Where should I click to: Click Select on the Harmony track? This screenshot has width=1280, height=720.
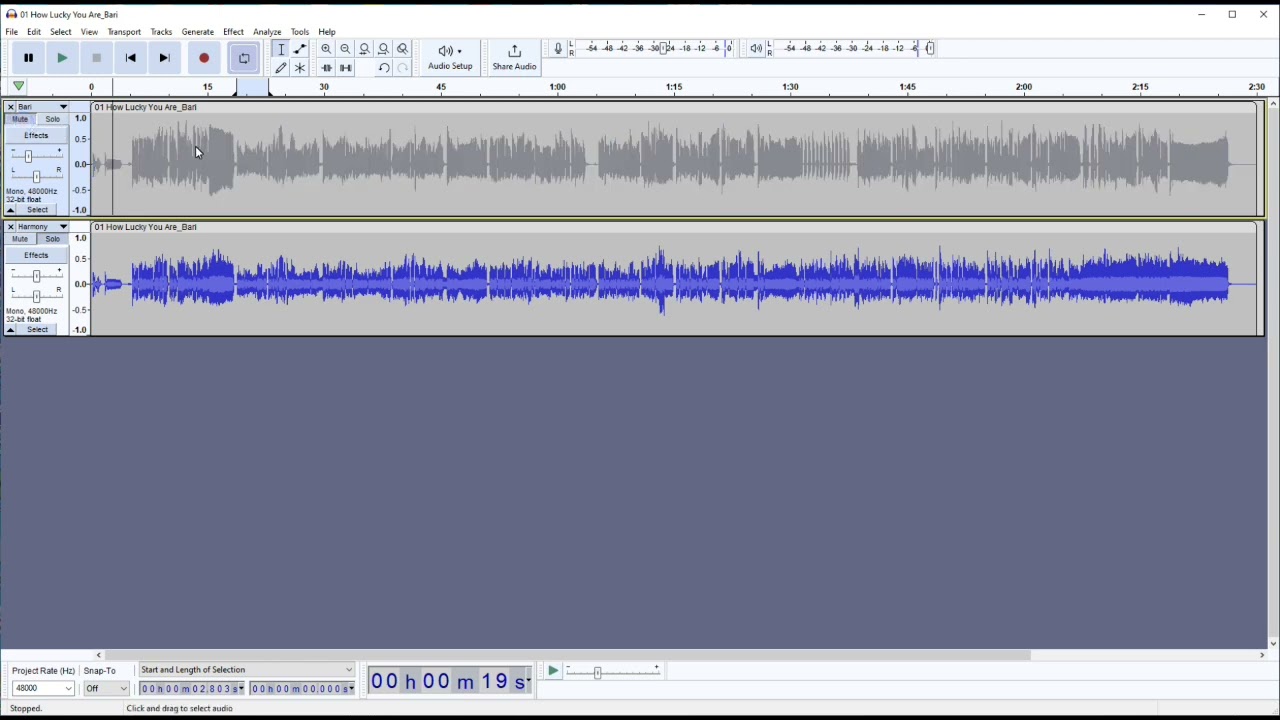pyautogui.click(x=38, y=330)
